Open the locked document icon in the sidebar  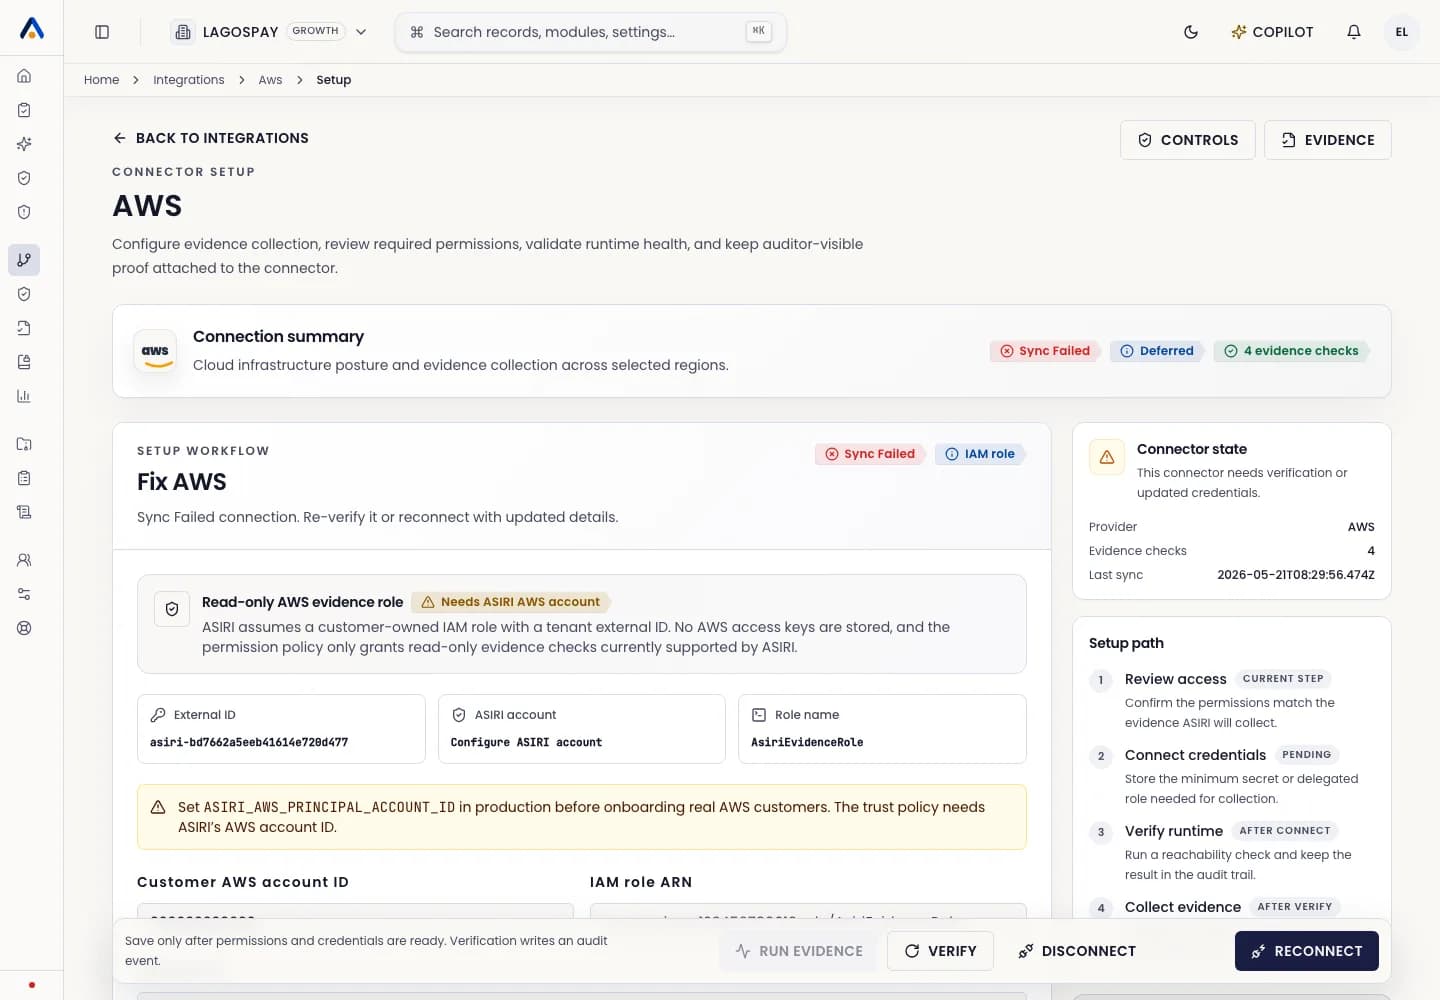(24, 362)
